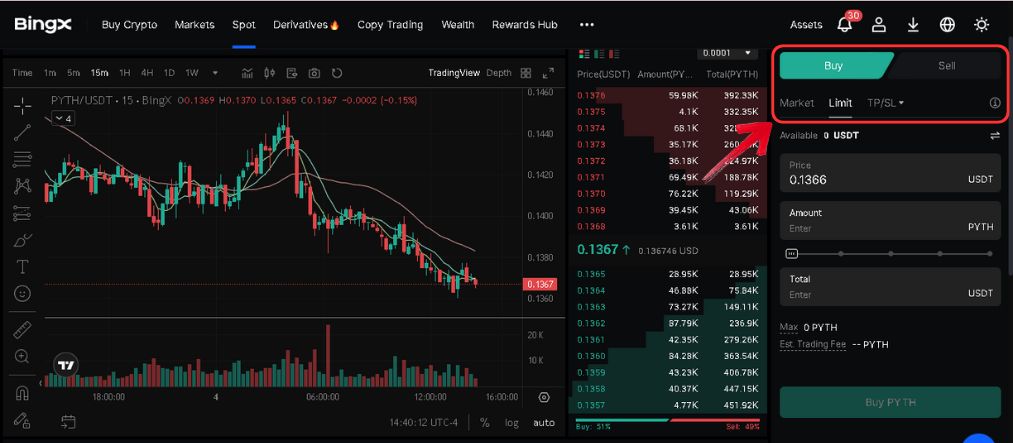The height and width of the screenshot is (443, 1013).
Task: Click the Buy PYTH button
Action: tap(890, 402)
